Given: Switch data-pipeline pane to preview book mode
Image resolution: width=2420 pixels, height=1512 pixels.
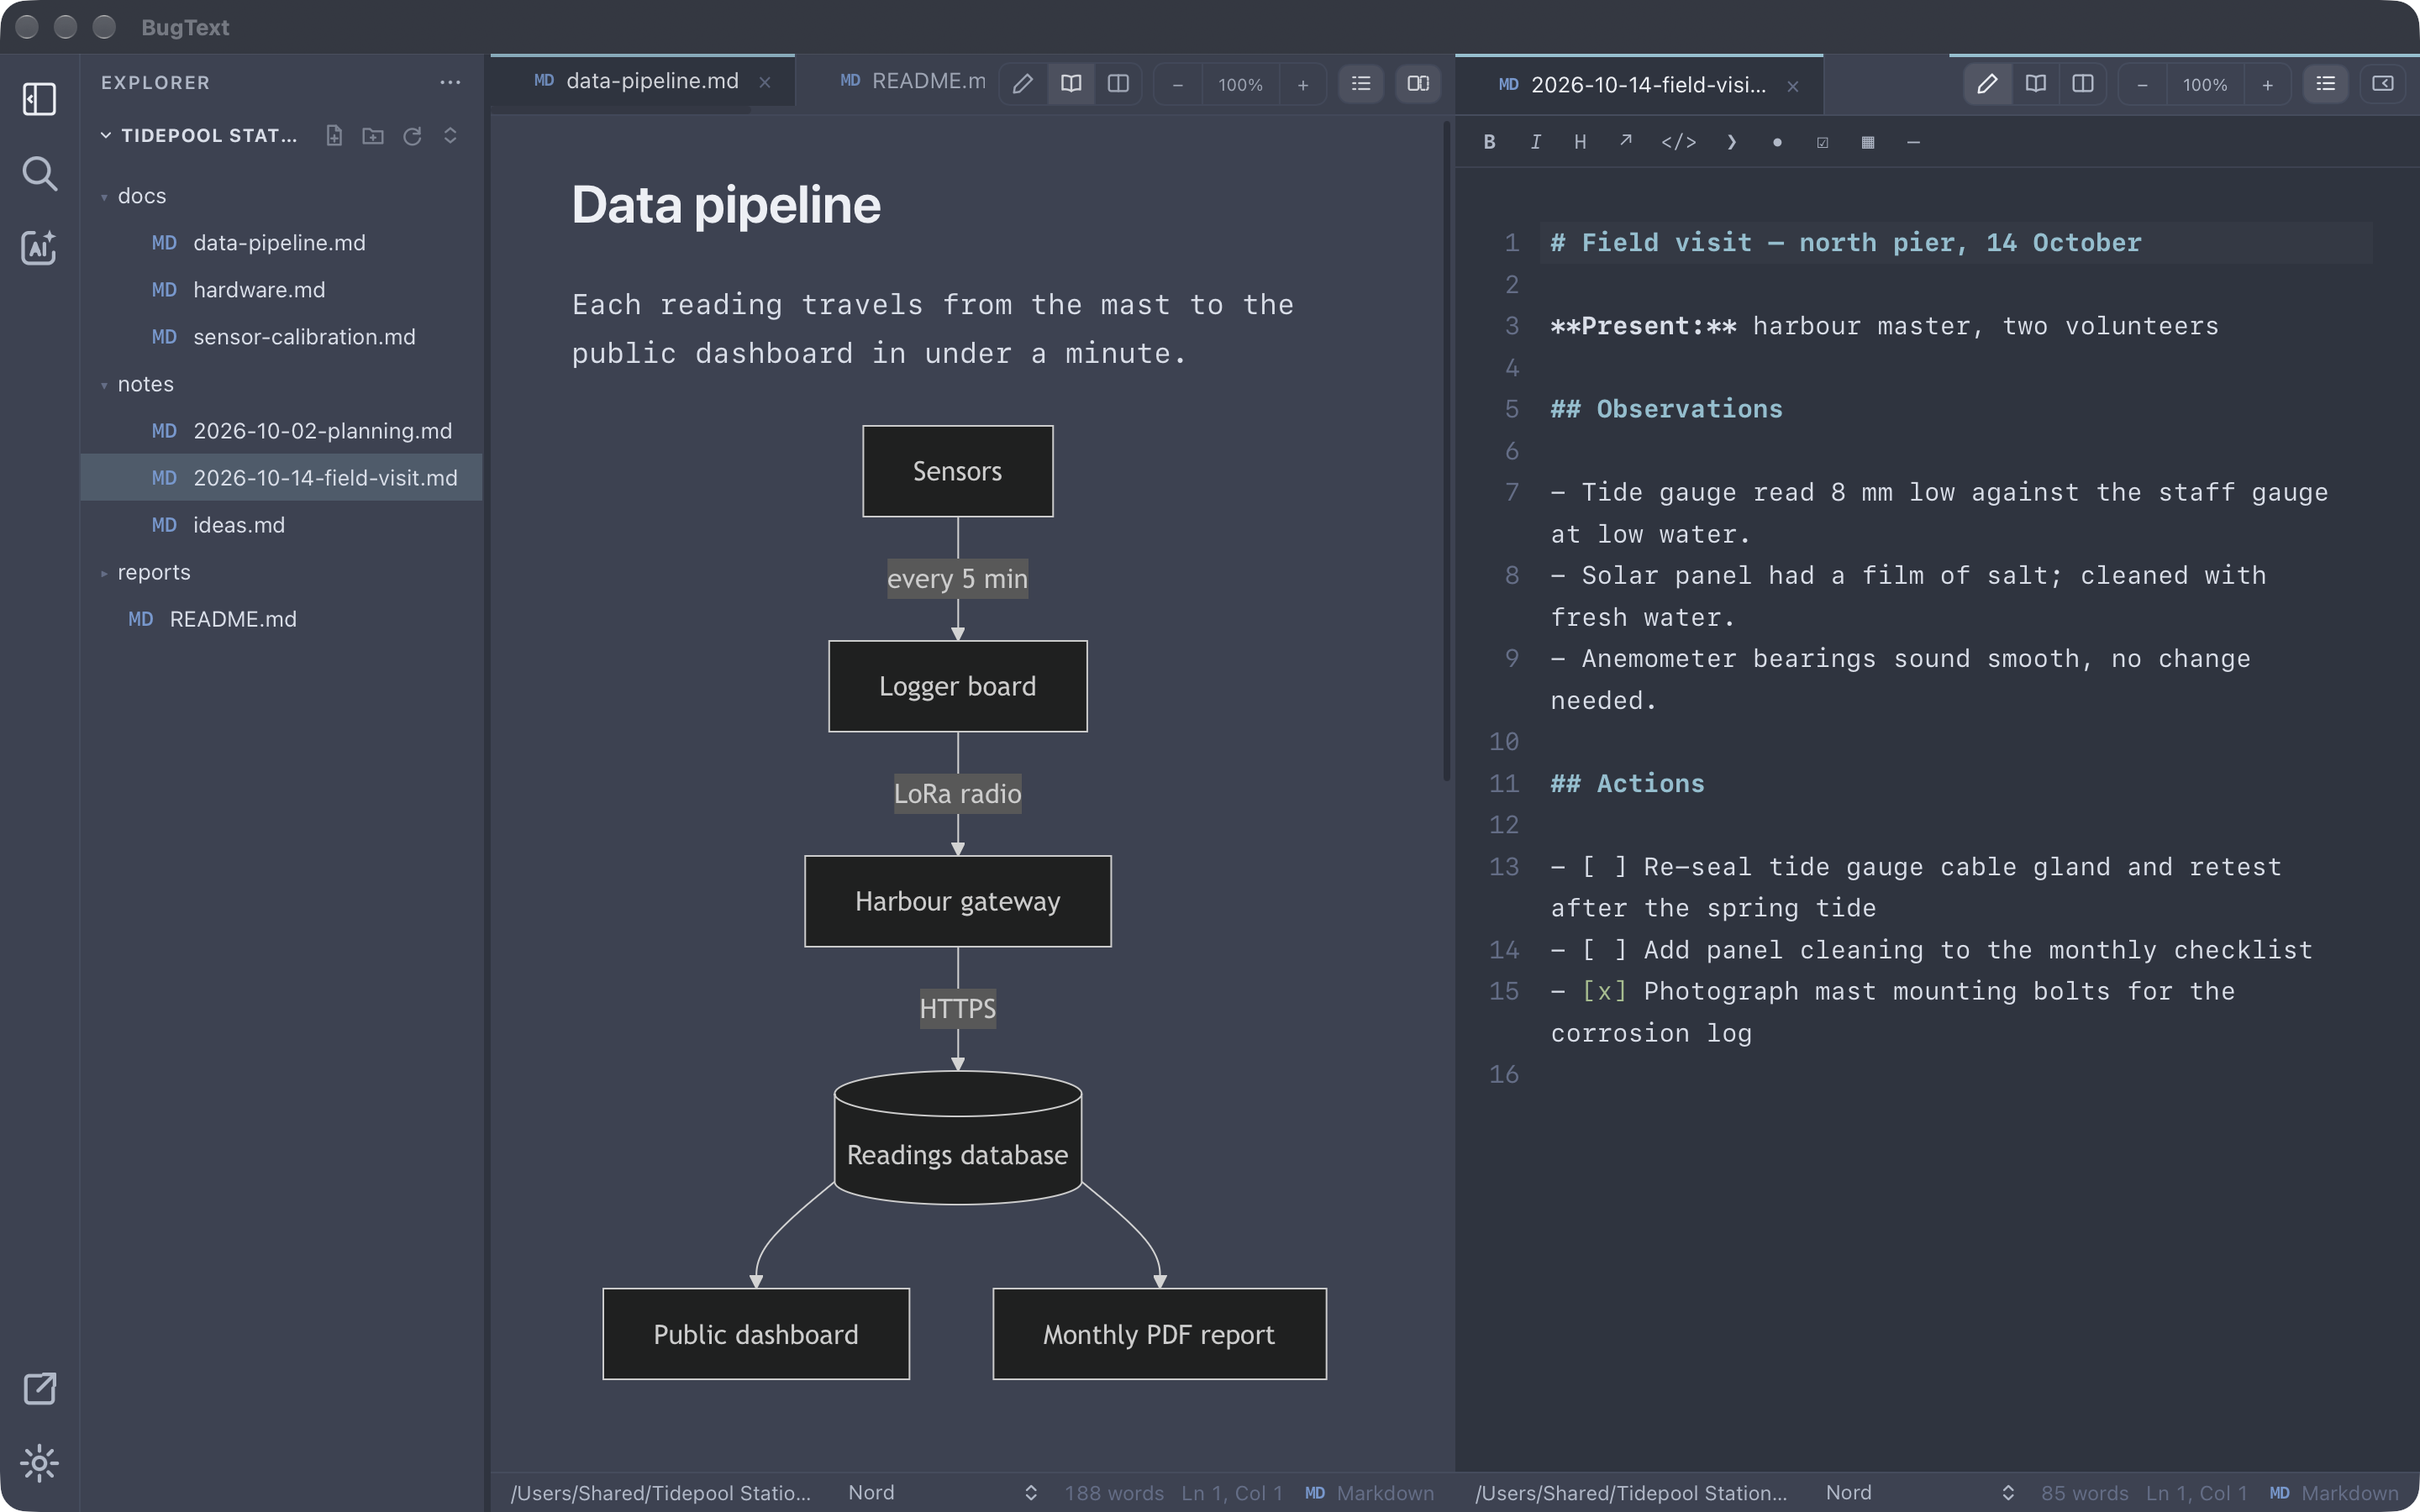Looking at the screenshot, I should click(x=1071, y=84).
